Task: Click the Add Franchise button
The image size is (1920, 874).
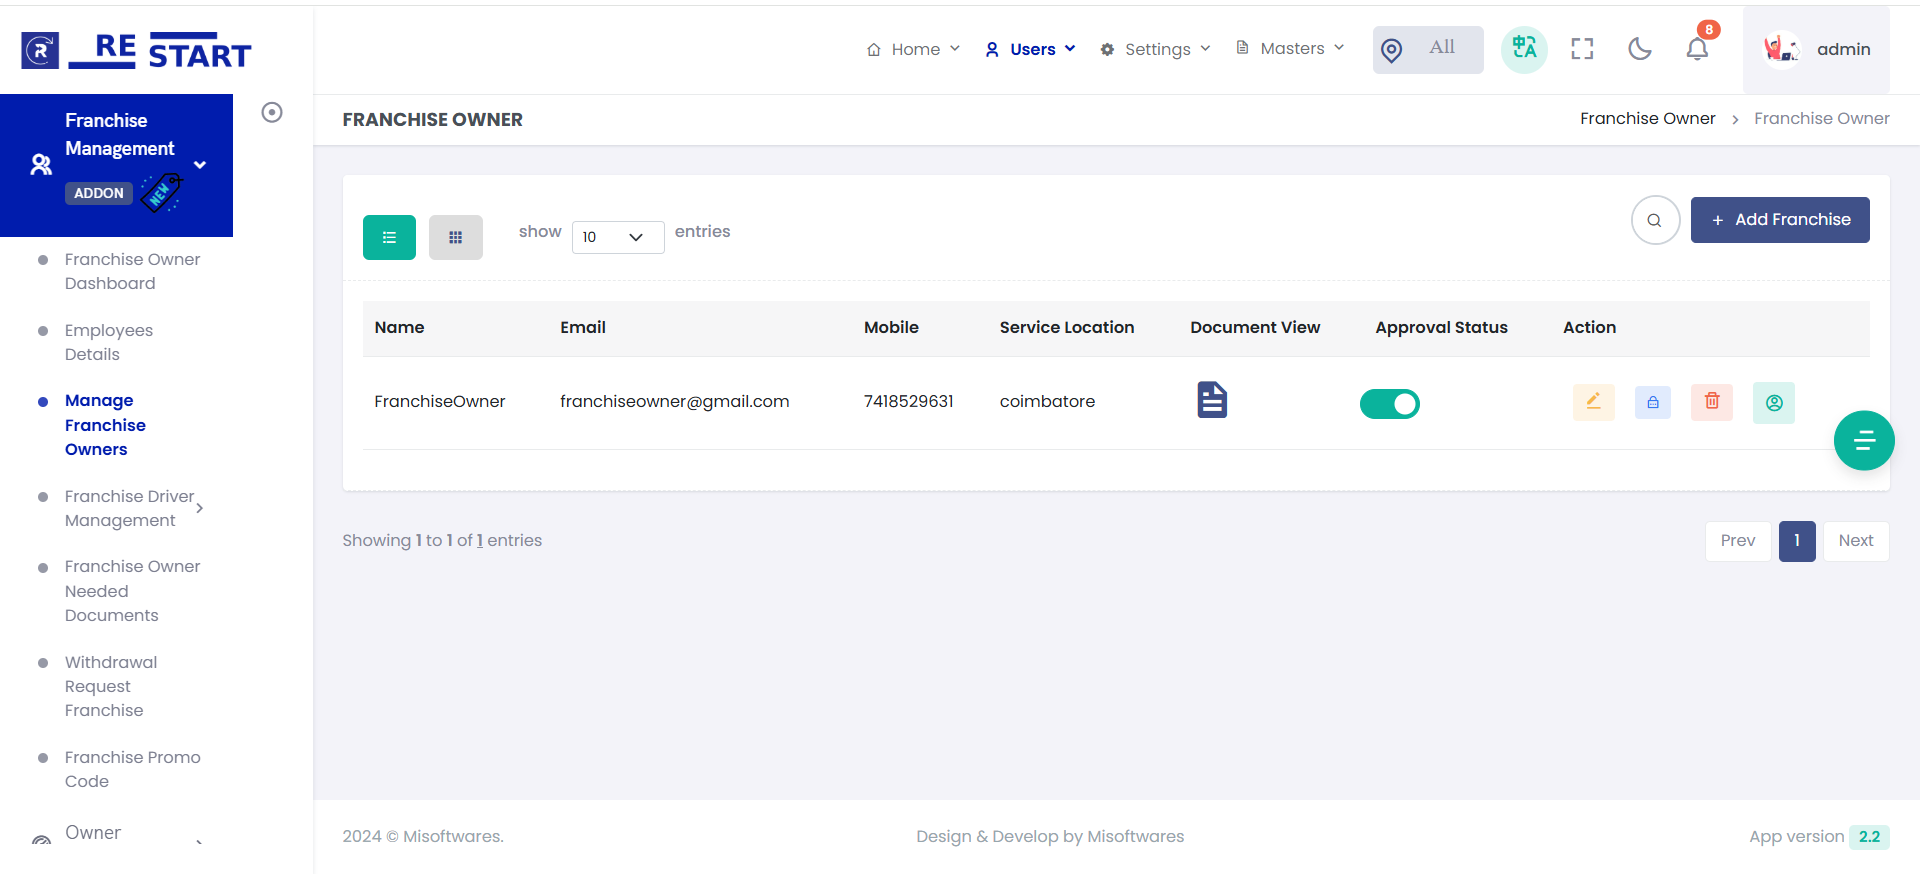Action: point(1779,220)
